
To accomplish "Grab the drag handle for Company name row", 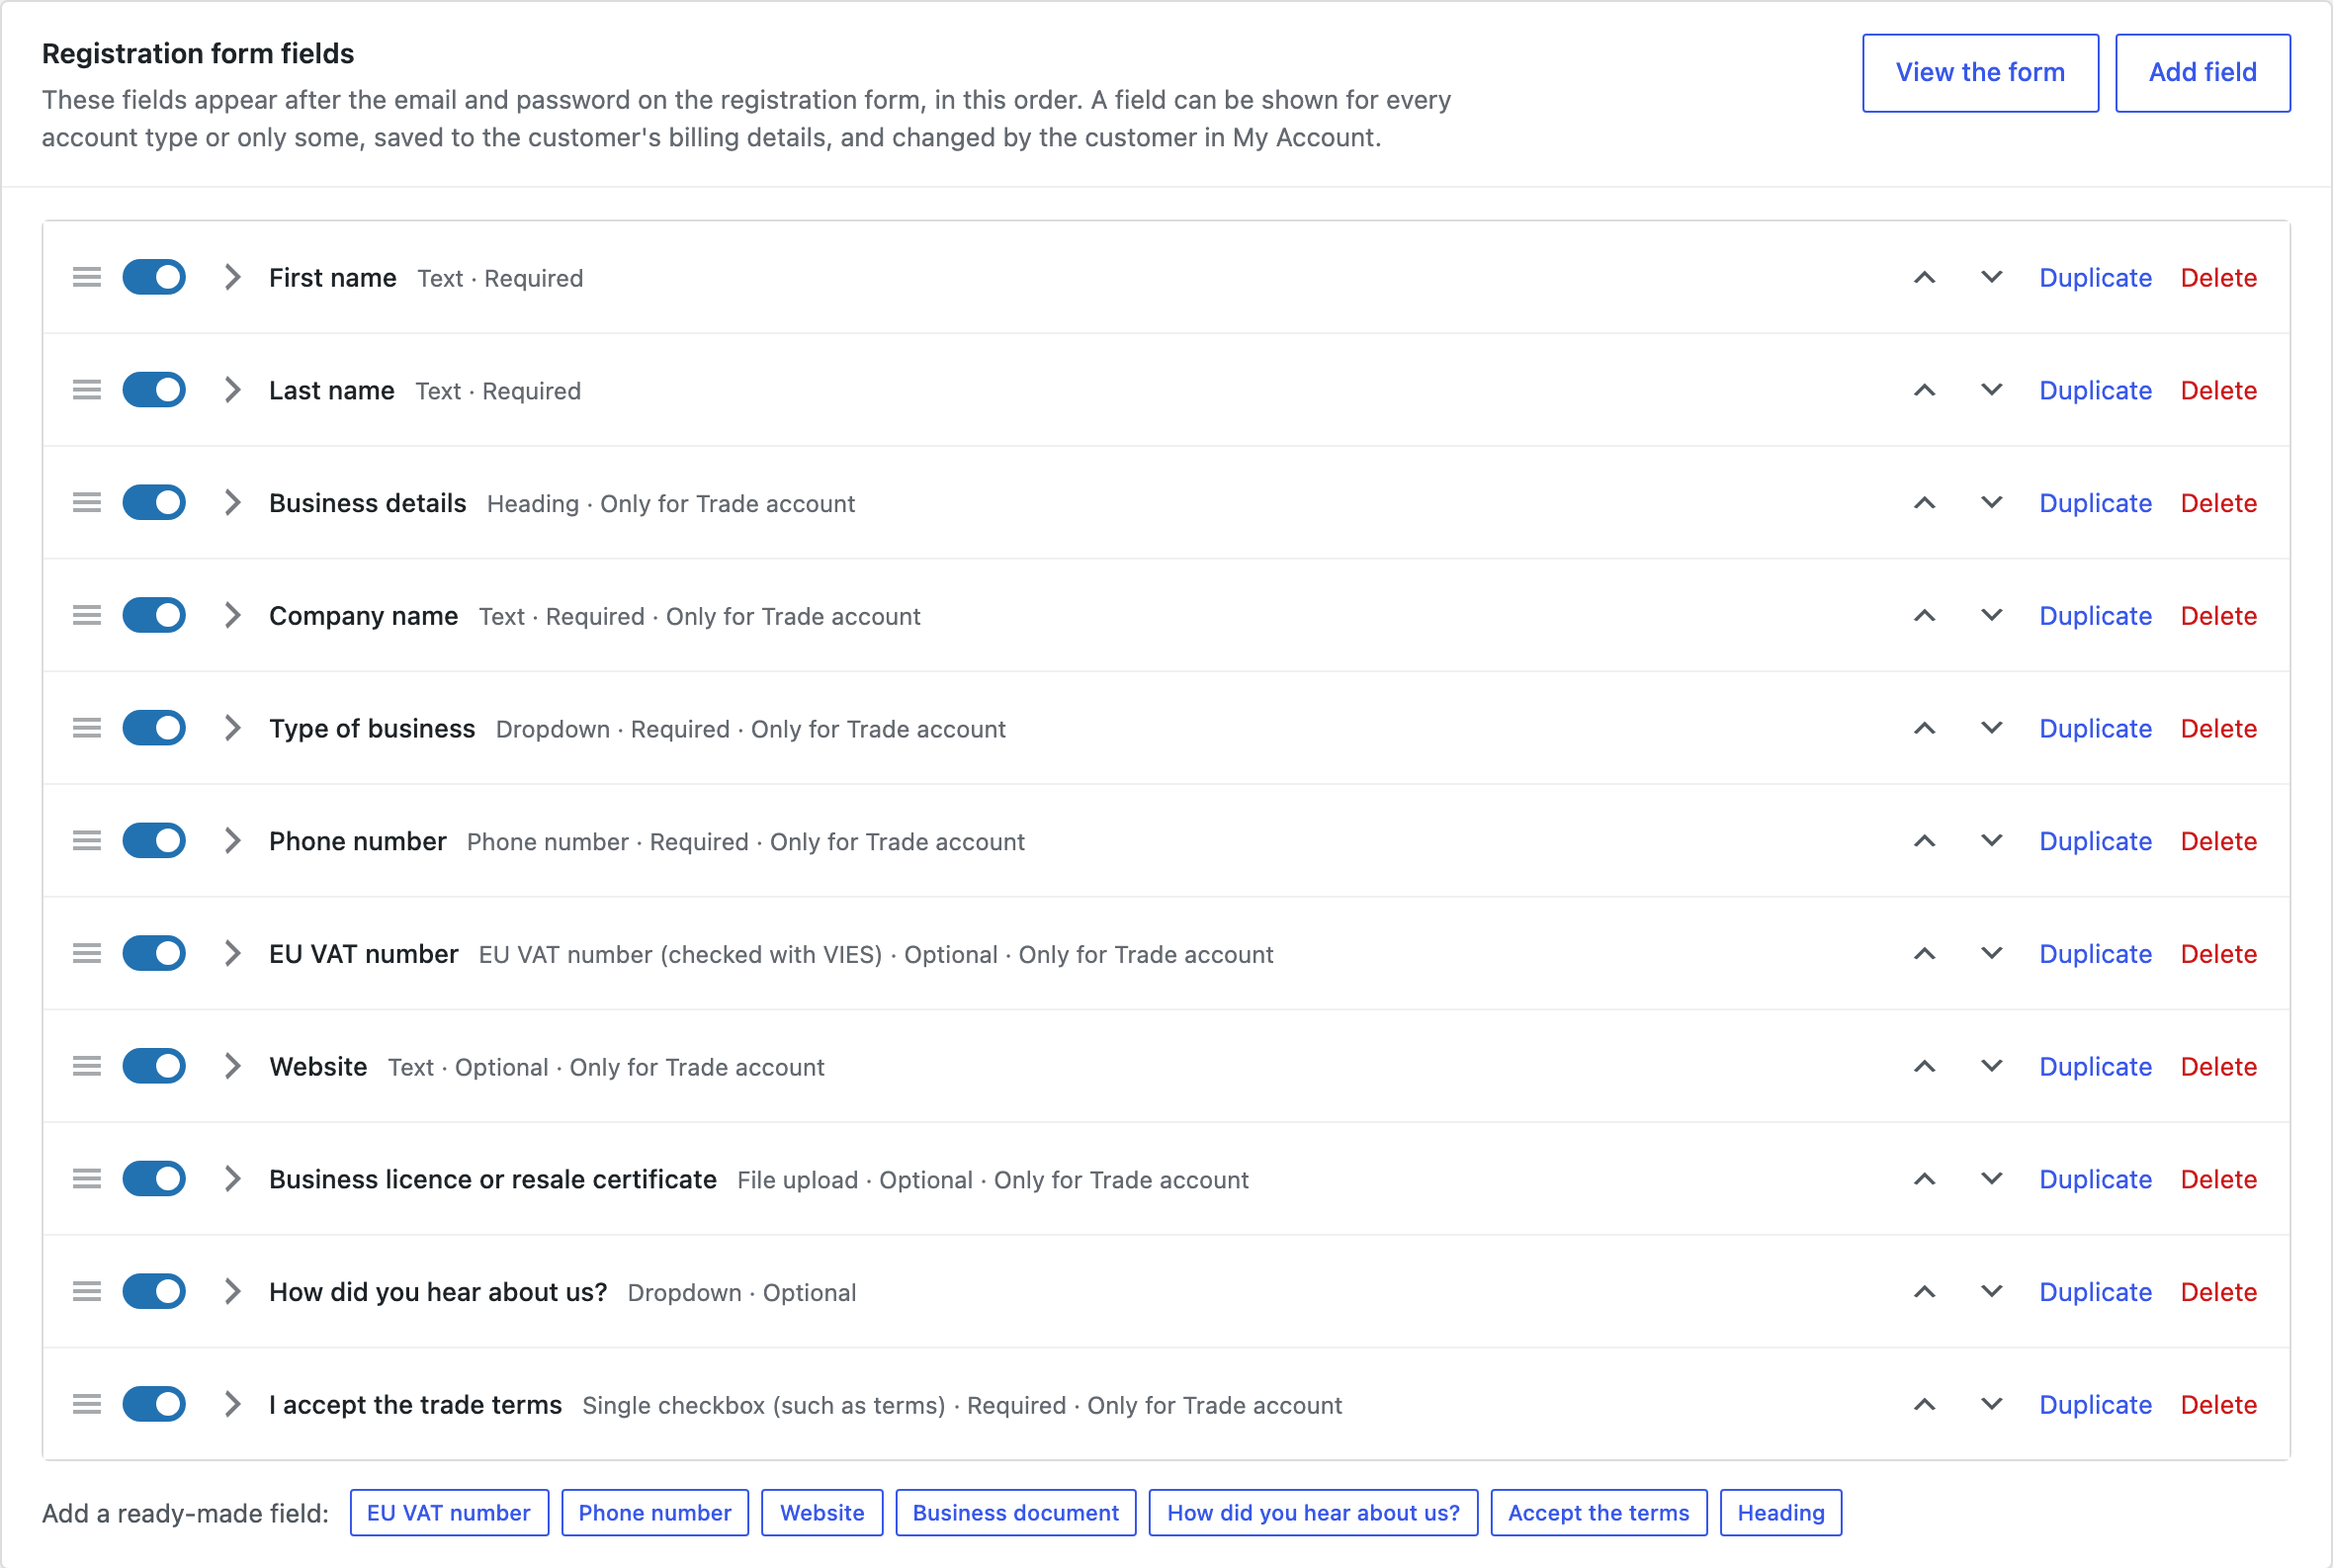I will (x=87, y=615).
